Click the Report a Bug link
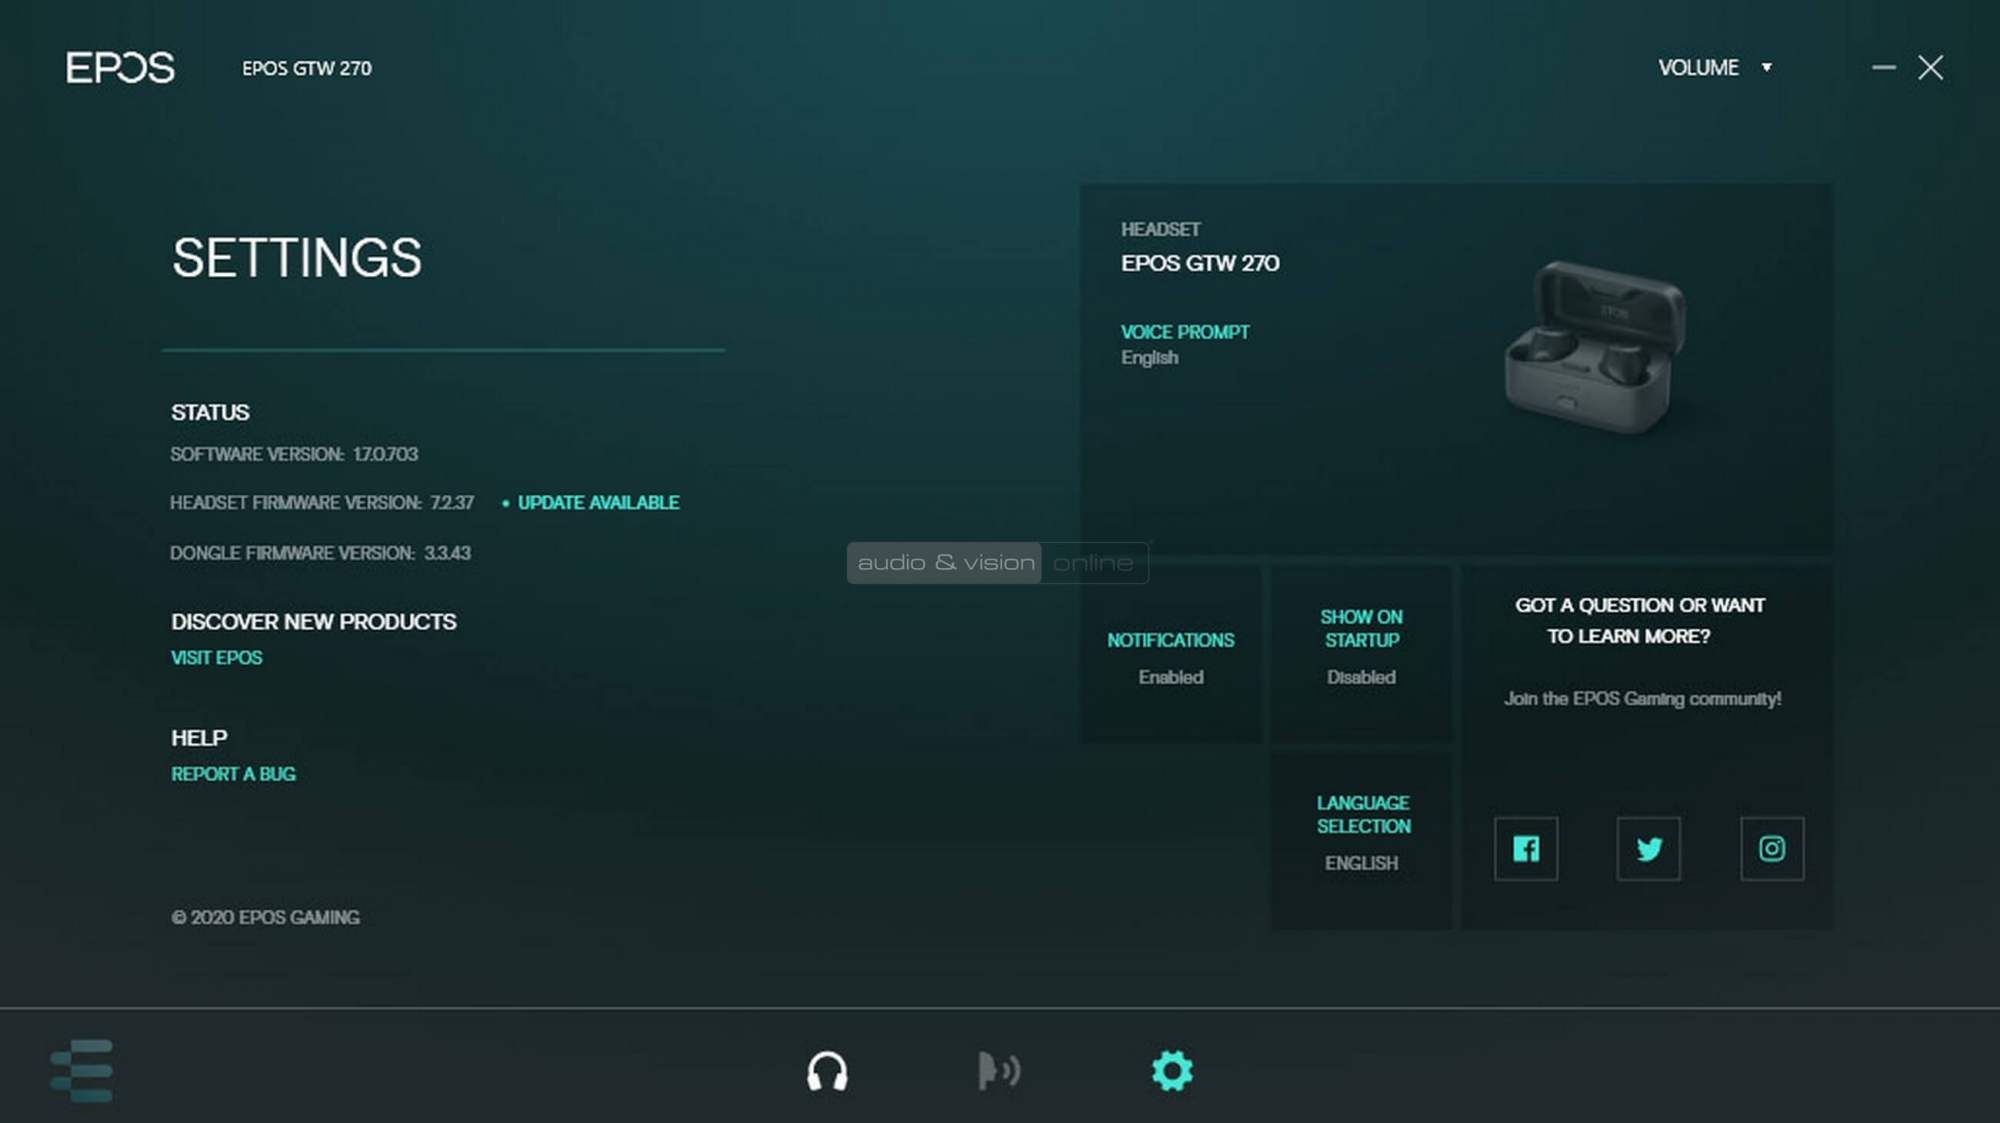This screenshot has height=1123, width=2000. coord(233,774)
